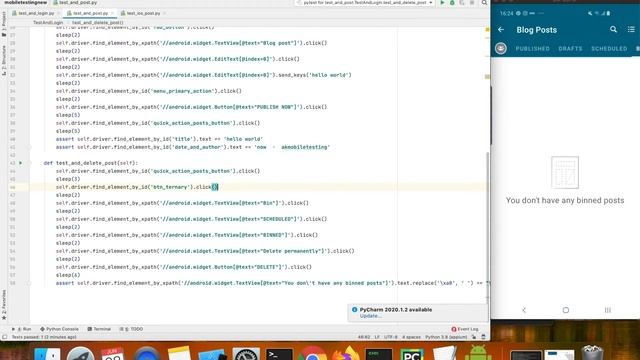Click the Update link in PyCharm notification
This screenshot has width=640, height=360.
(x=370, y=316)
